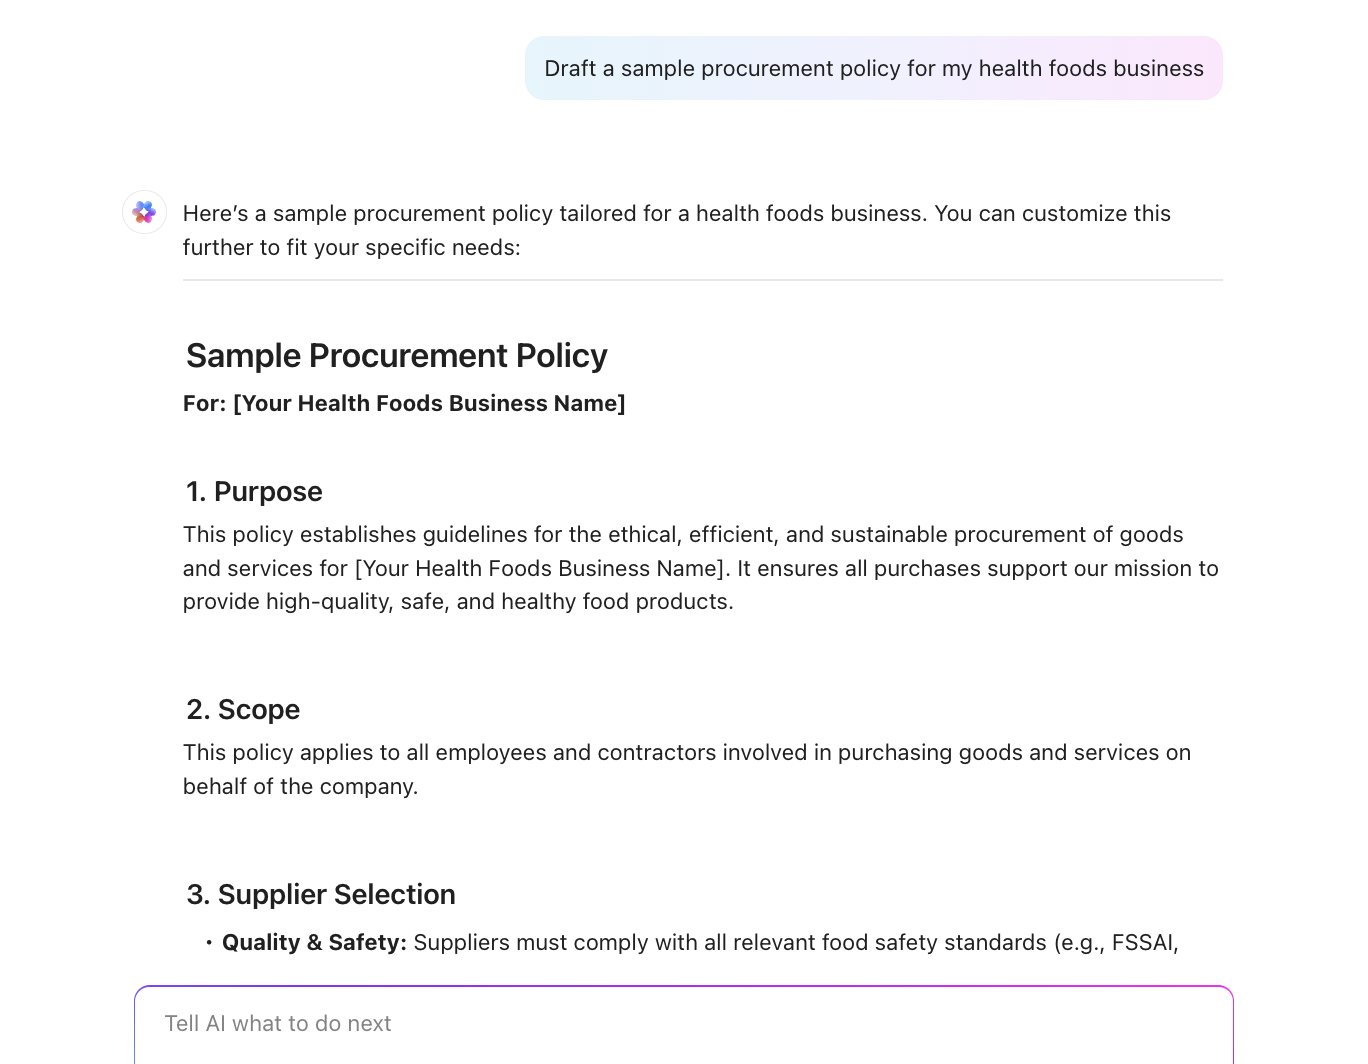
Task: Click the line starting 'provide high-quality, safe'
Action: [458, 601]
